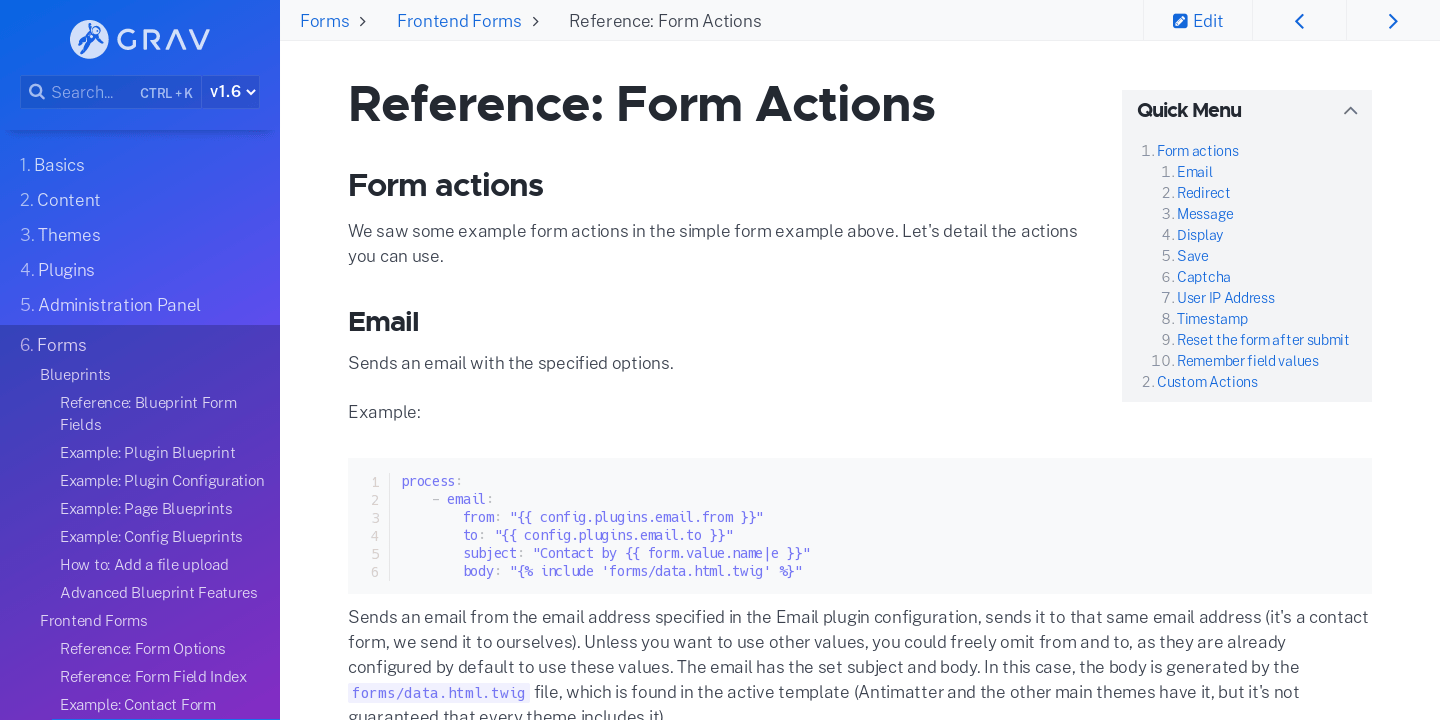Collapse the Quick Menu panel
The height and width of the screenshot is (720, 1440).
[x=1351, y=110]
